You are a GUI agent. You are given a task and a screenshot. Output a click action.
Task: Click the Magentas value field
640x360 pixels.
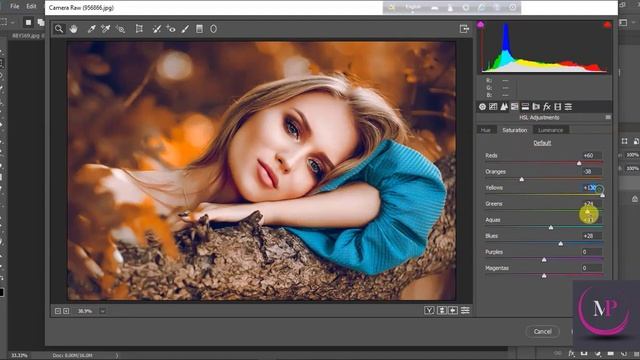(x=591, y=268)
